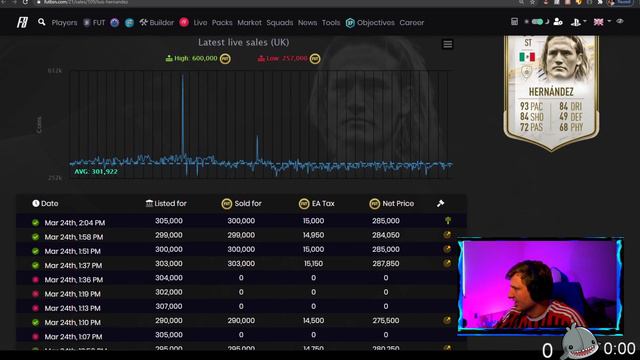Open the Career menu

[411, 23]
